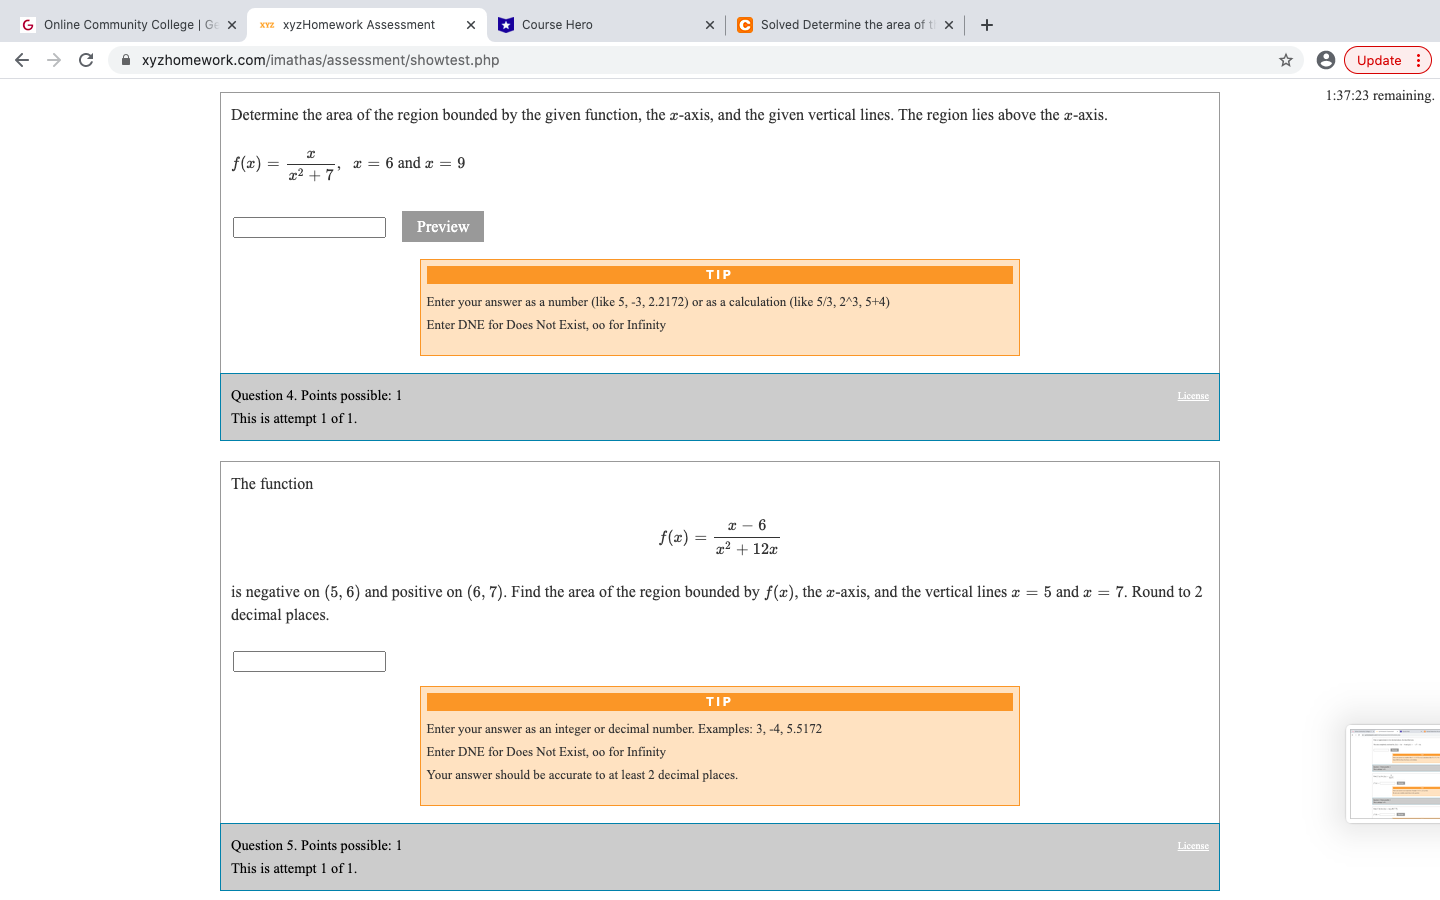Close the Course Hero tab
Image resolution: width=1440 pixels, height=900 pixels.
[x=710, y=24]
